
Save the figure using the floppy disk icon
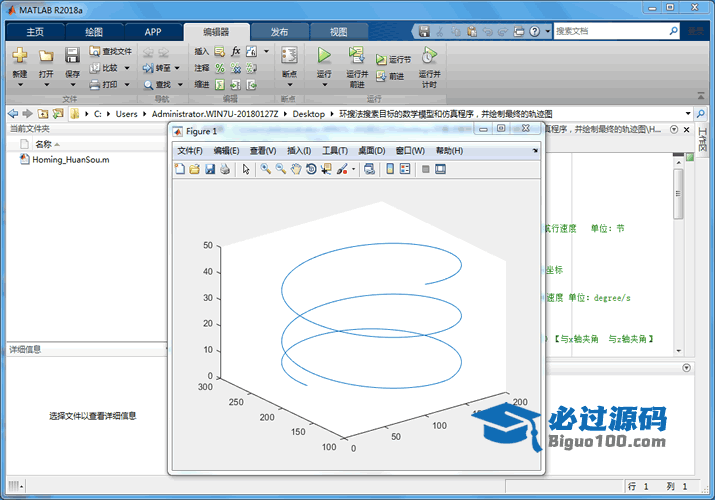pos(210,170)
